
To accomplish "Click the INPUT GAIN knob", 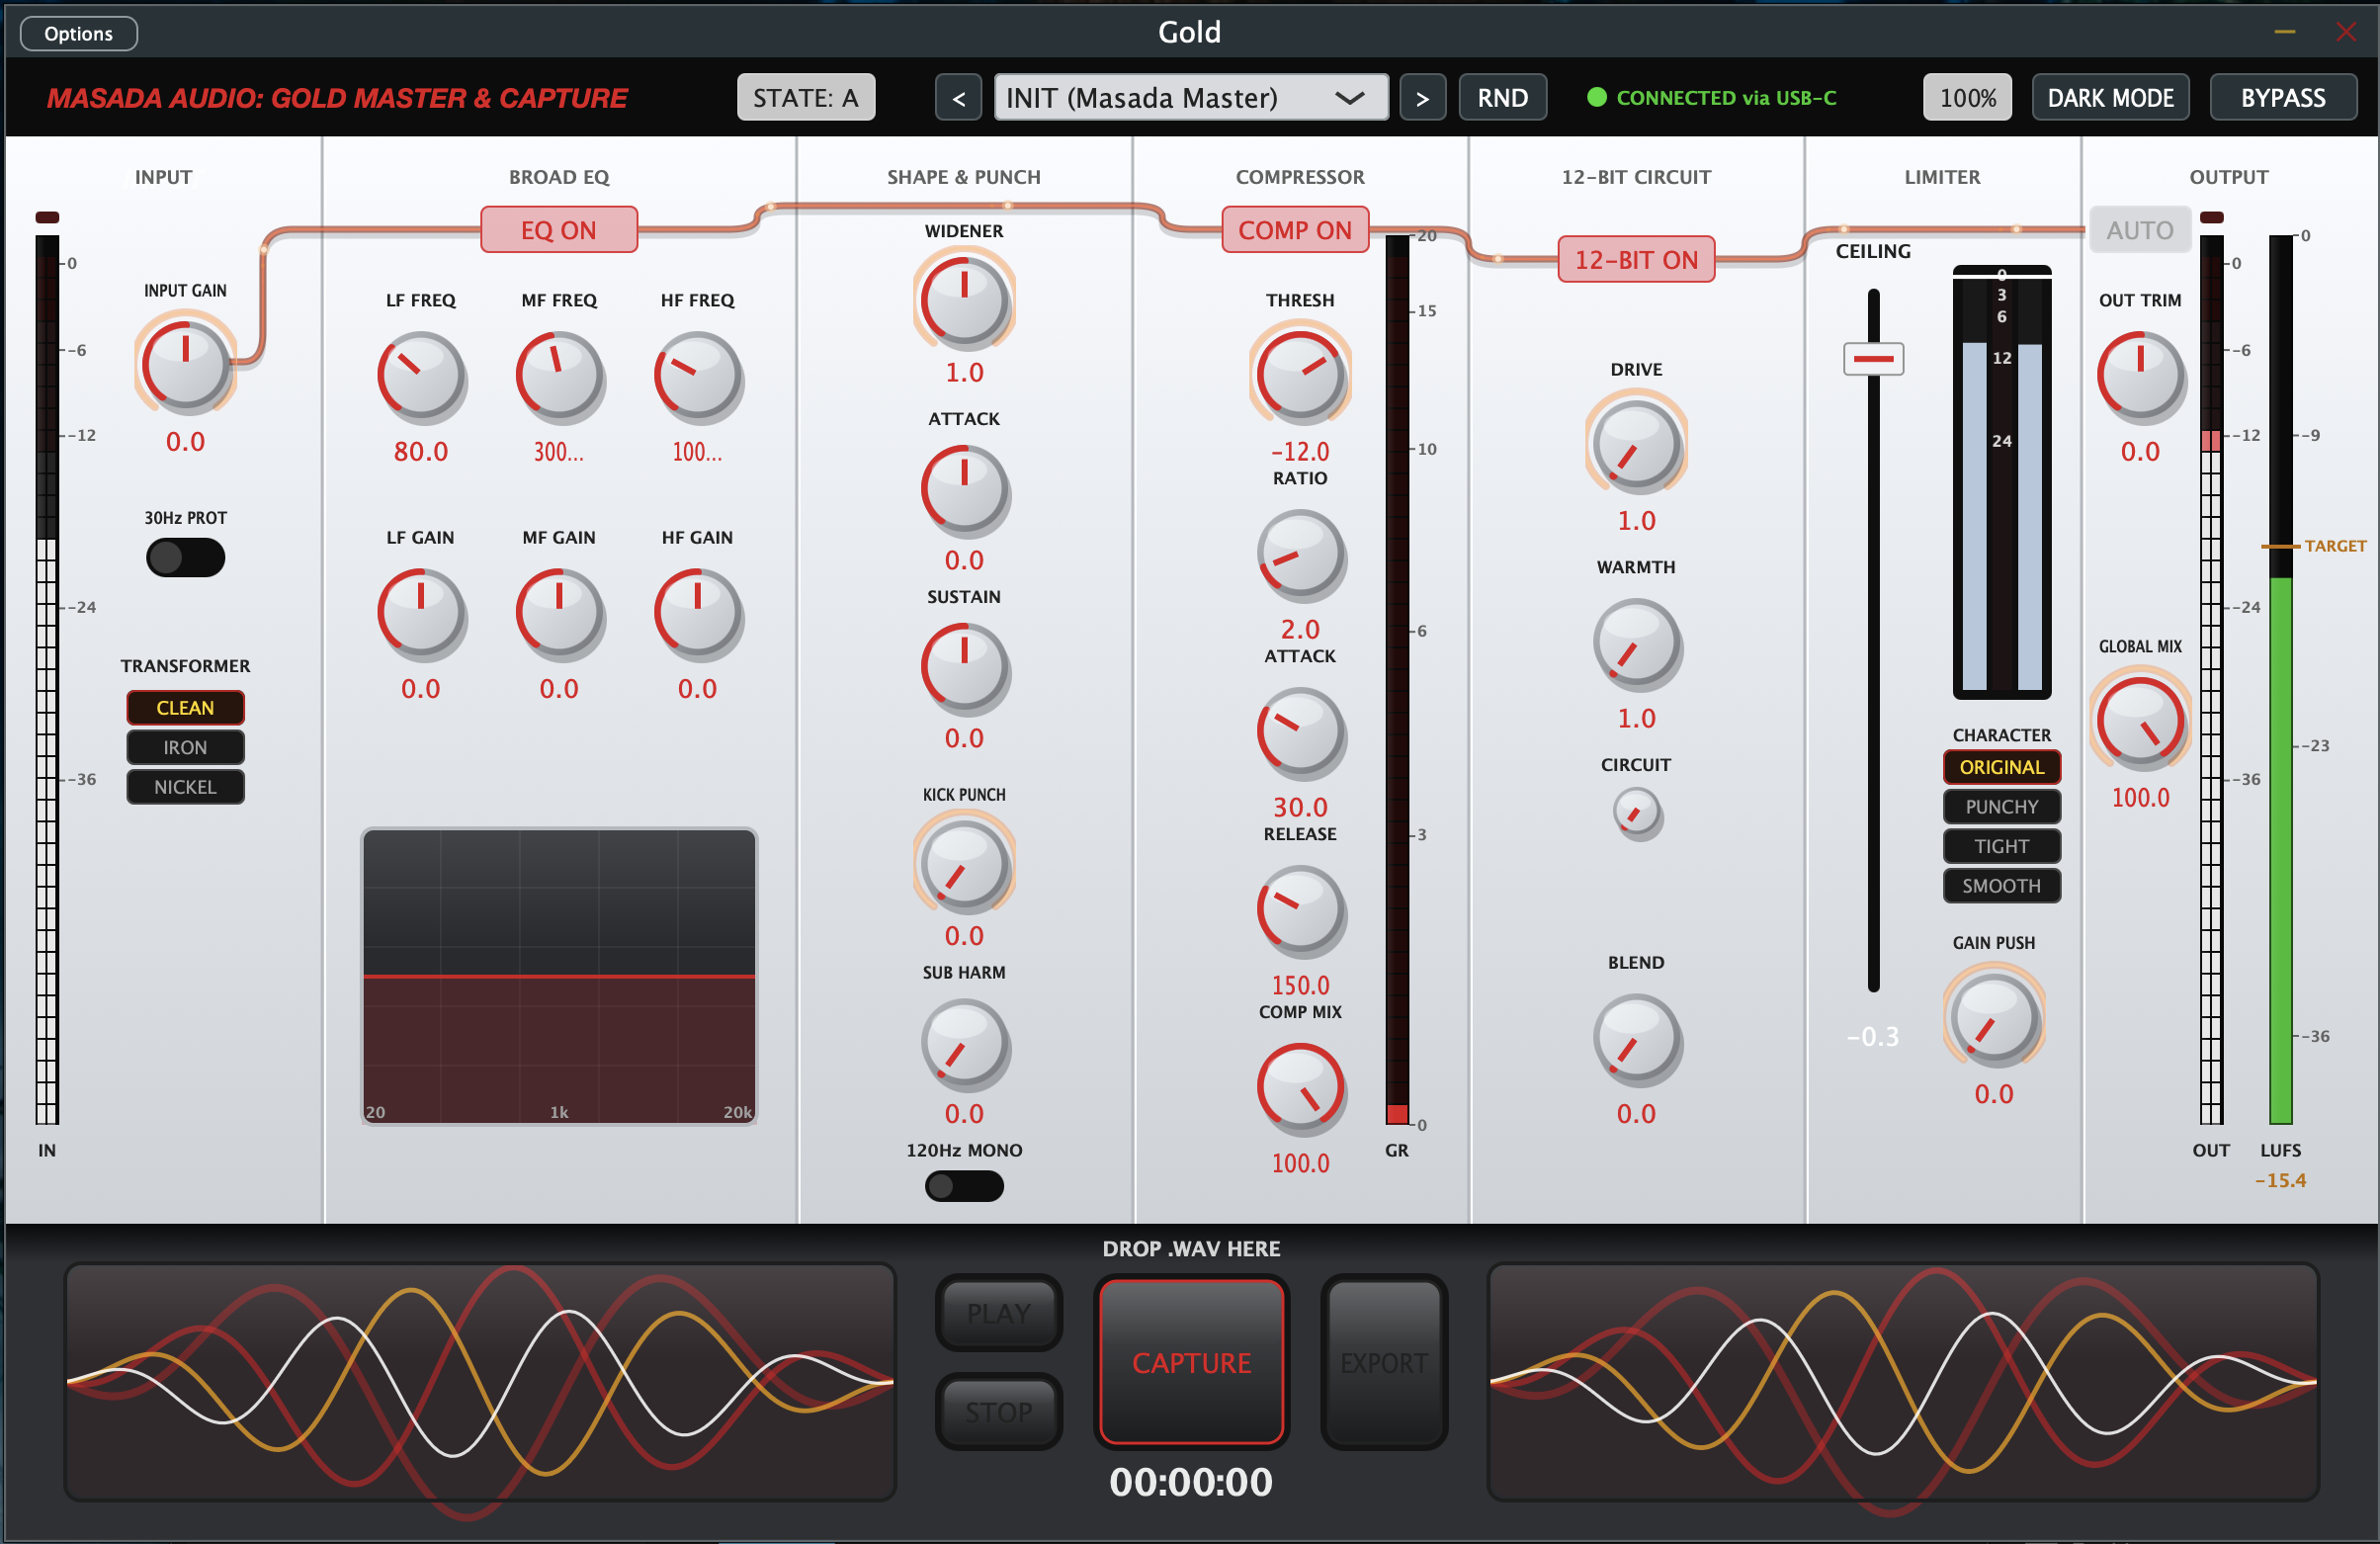I will [185, 364].
